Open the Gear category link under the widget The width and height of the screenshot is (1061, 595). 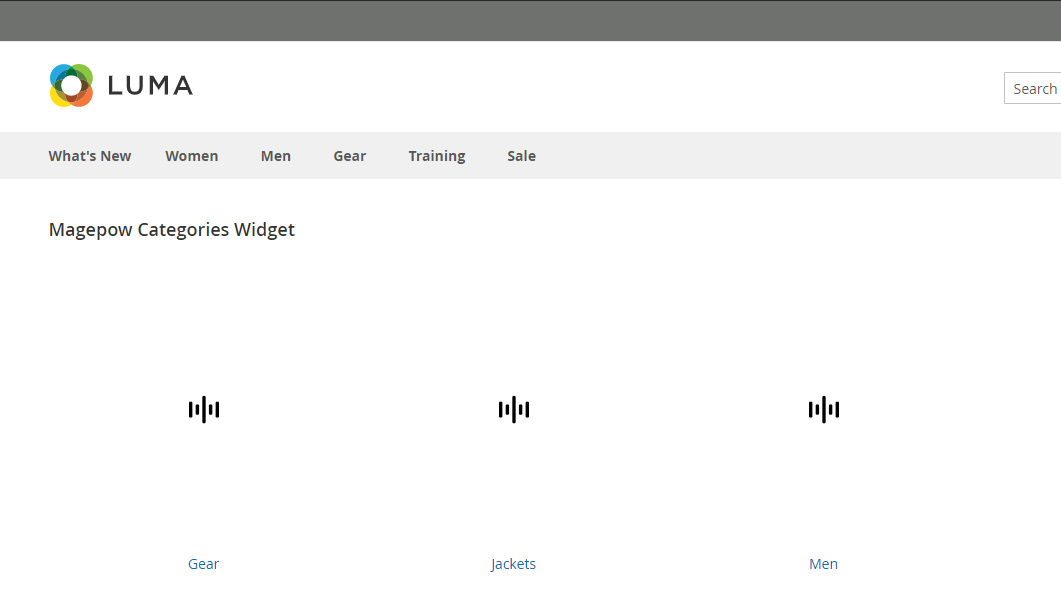coord(204,564)
